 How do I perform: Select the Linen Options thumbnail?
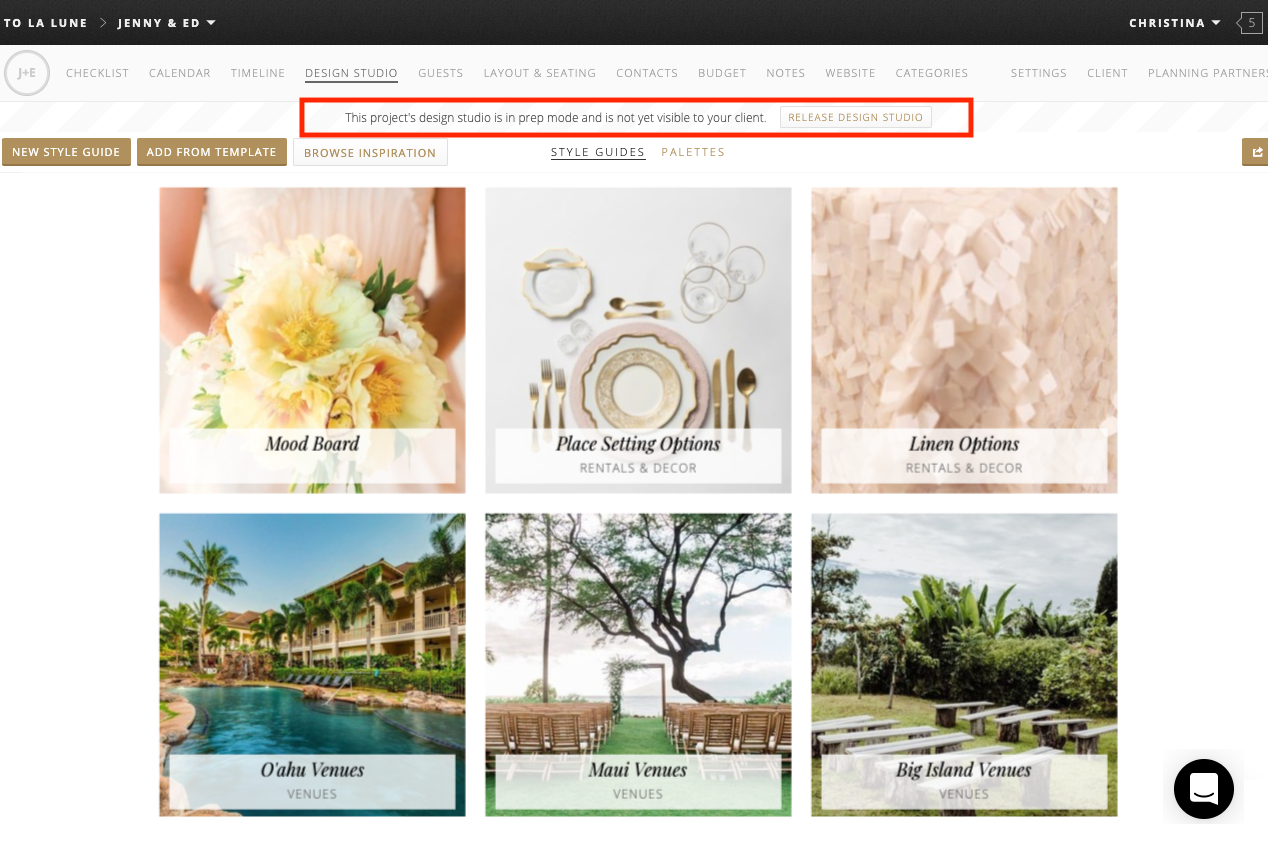[x=964, y=340]
